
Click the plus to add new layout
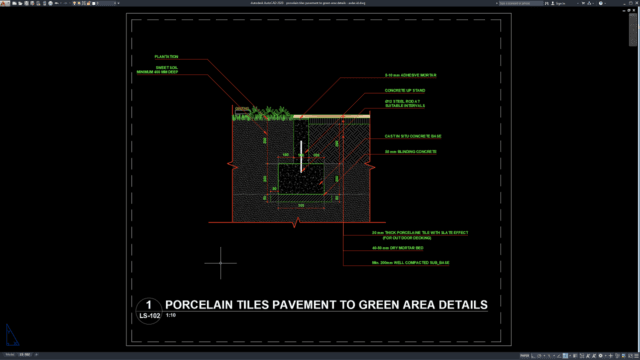36,355
